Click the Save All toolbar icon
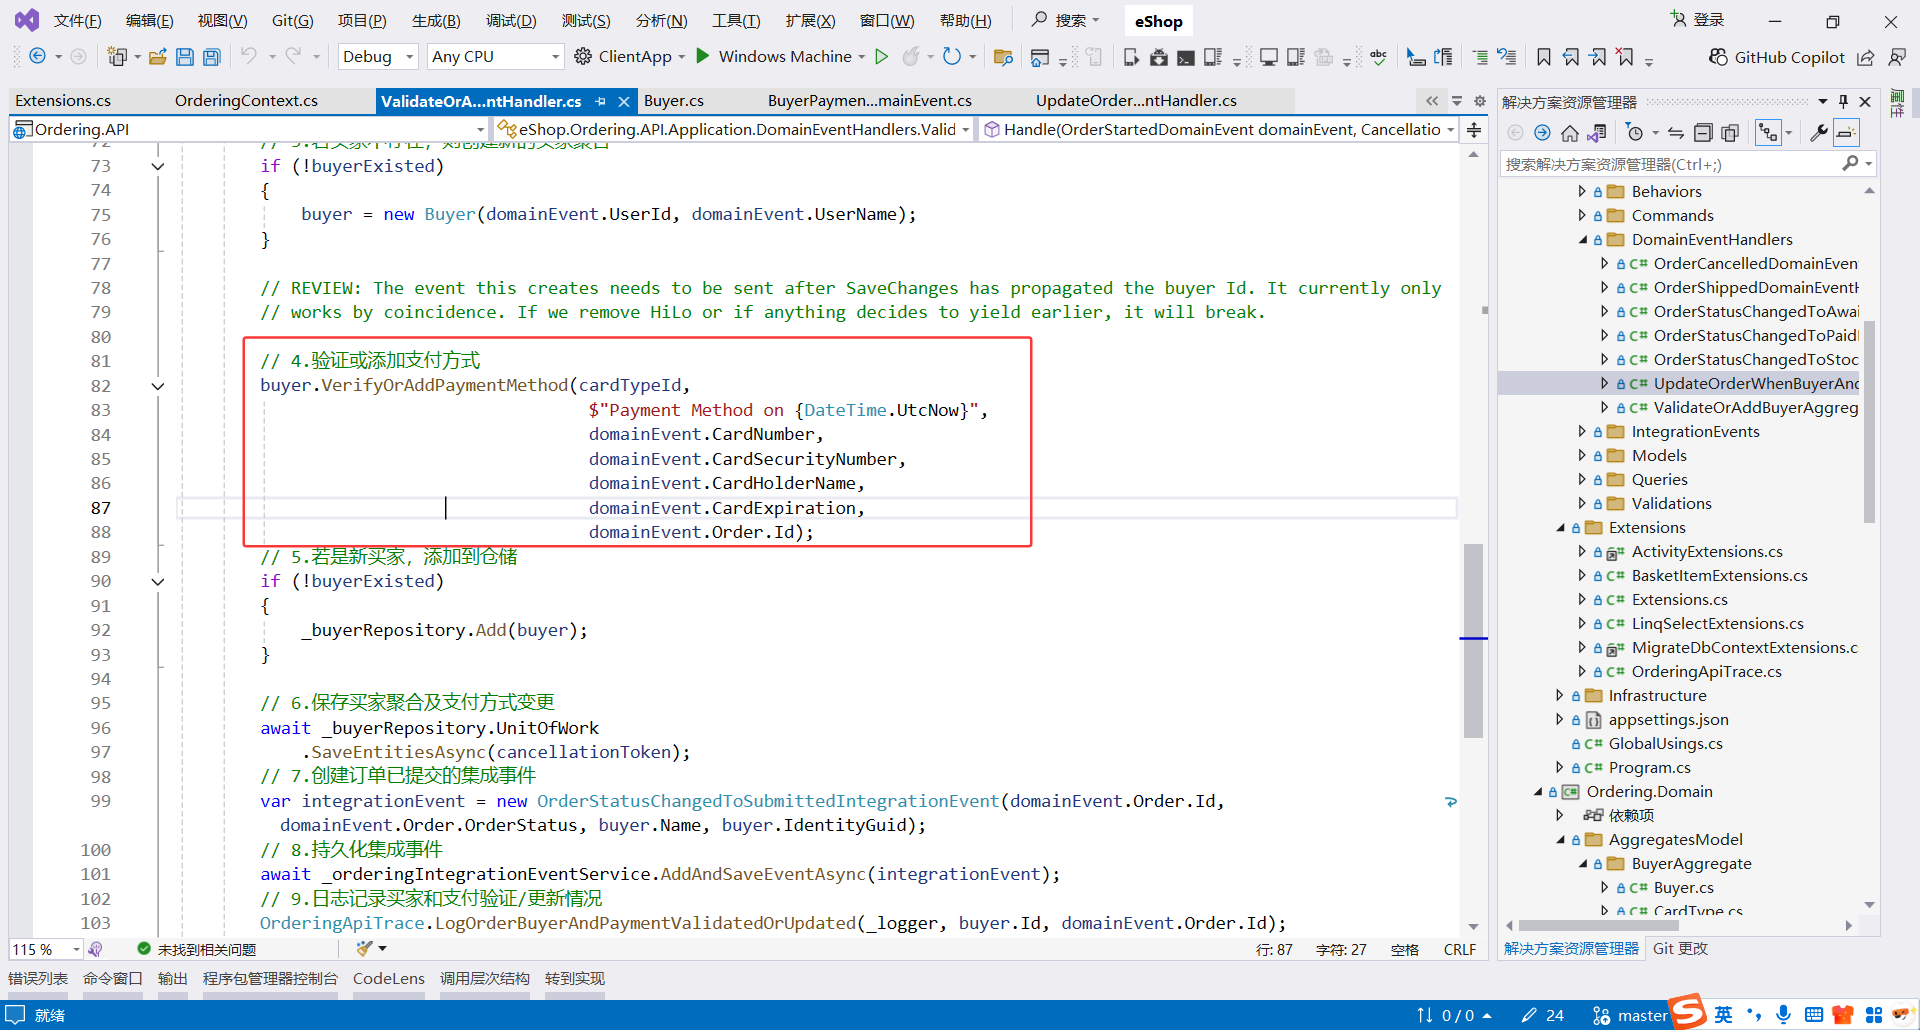The width and height of the screenshot is (1920, 1030). (x=211, y=57)
